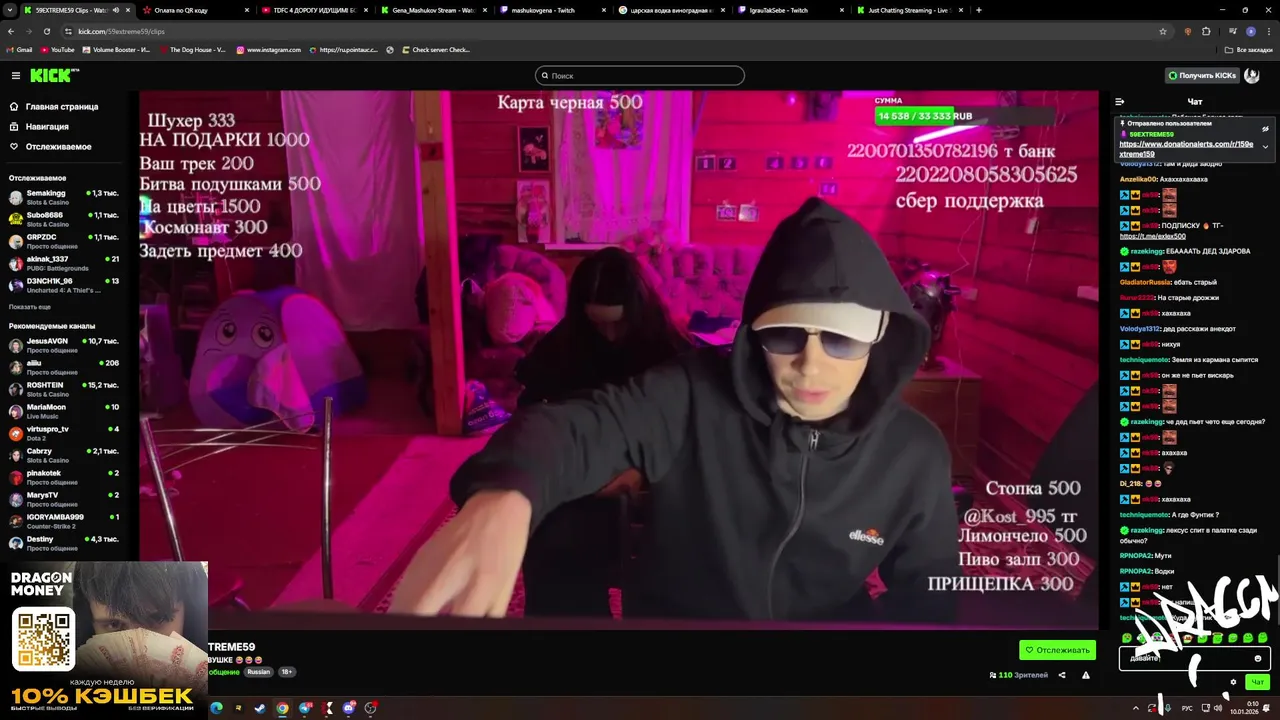Open Subo8686 channel in sidebar
The height and width of the screenshot is (720, 1280).
63,219
